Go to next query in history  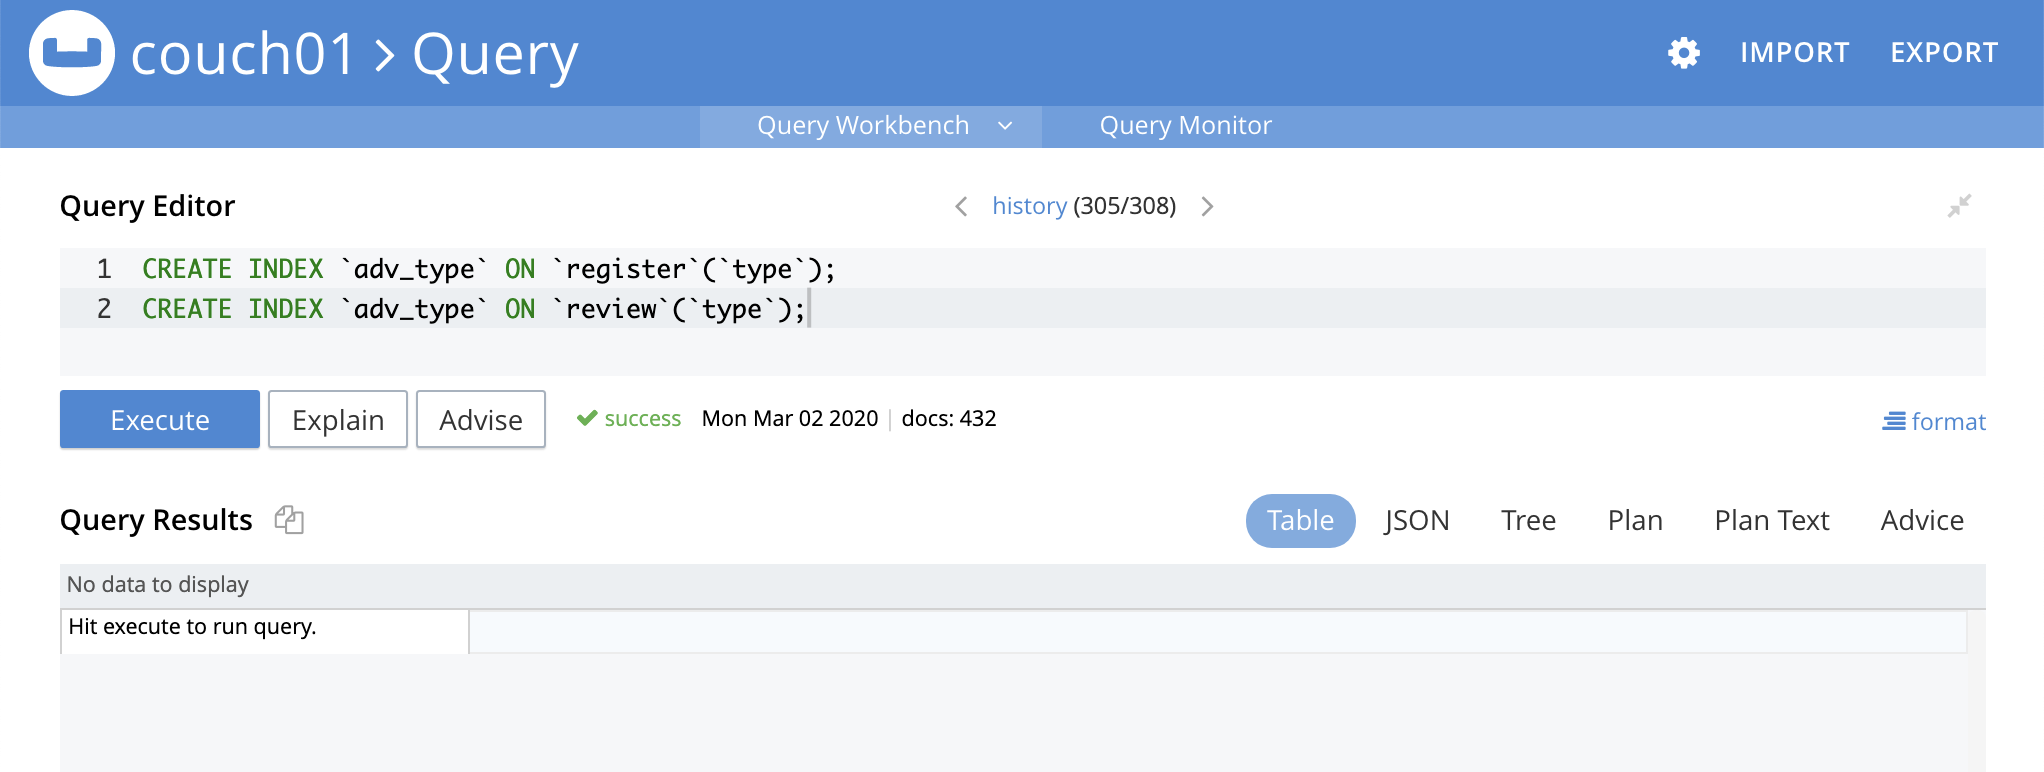click(x=1207, y=206)
